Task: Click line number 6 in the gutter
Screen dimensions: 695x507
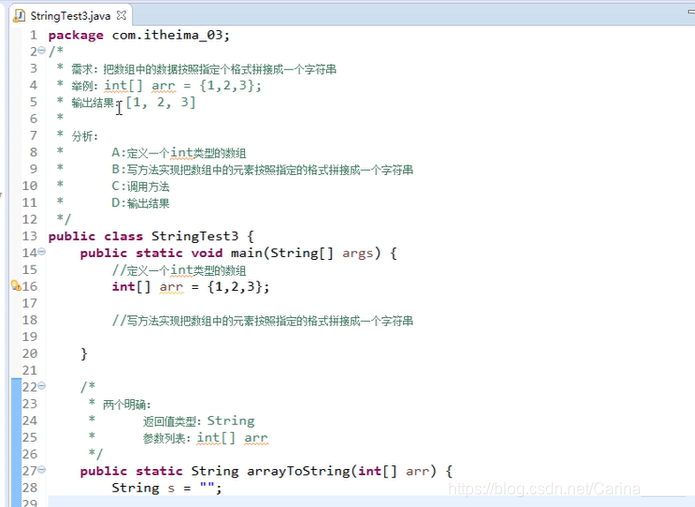Action: pos(34,119)
